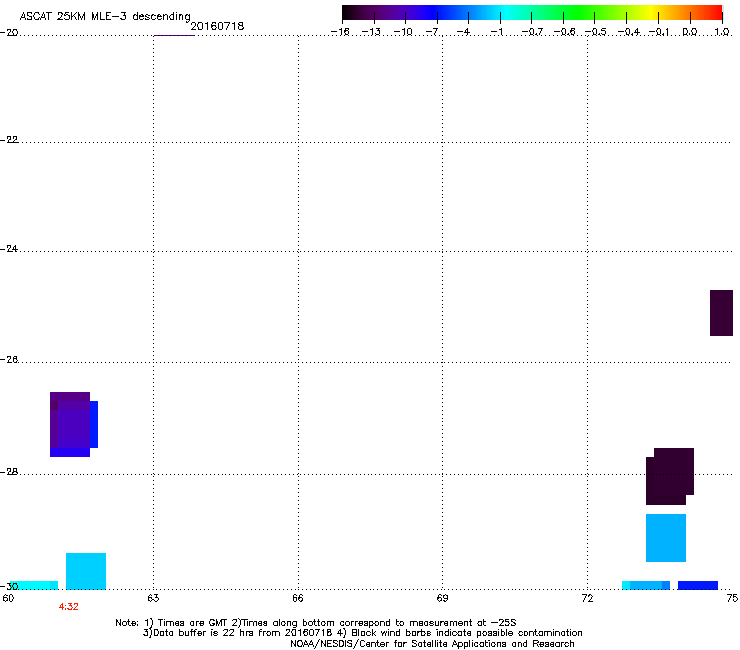Viewport: 740px width, 650px height.
Task: Click the cyan square patch above the 4:32 label
Action: pos(85,571)
